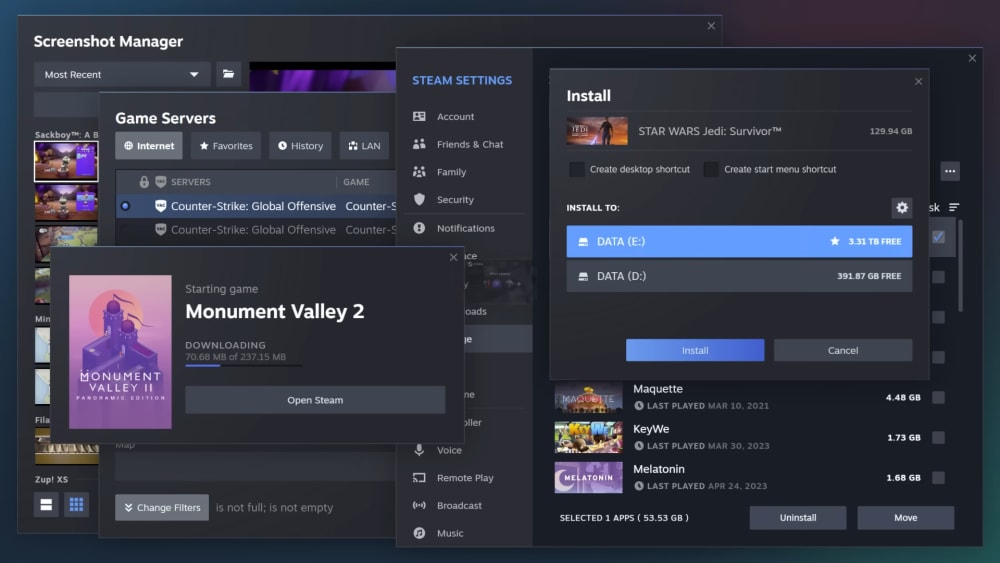Screen dimensions: 1000x563
Task: Click the Melatonin game thumbnail
Action: pos(589,478)
